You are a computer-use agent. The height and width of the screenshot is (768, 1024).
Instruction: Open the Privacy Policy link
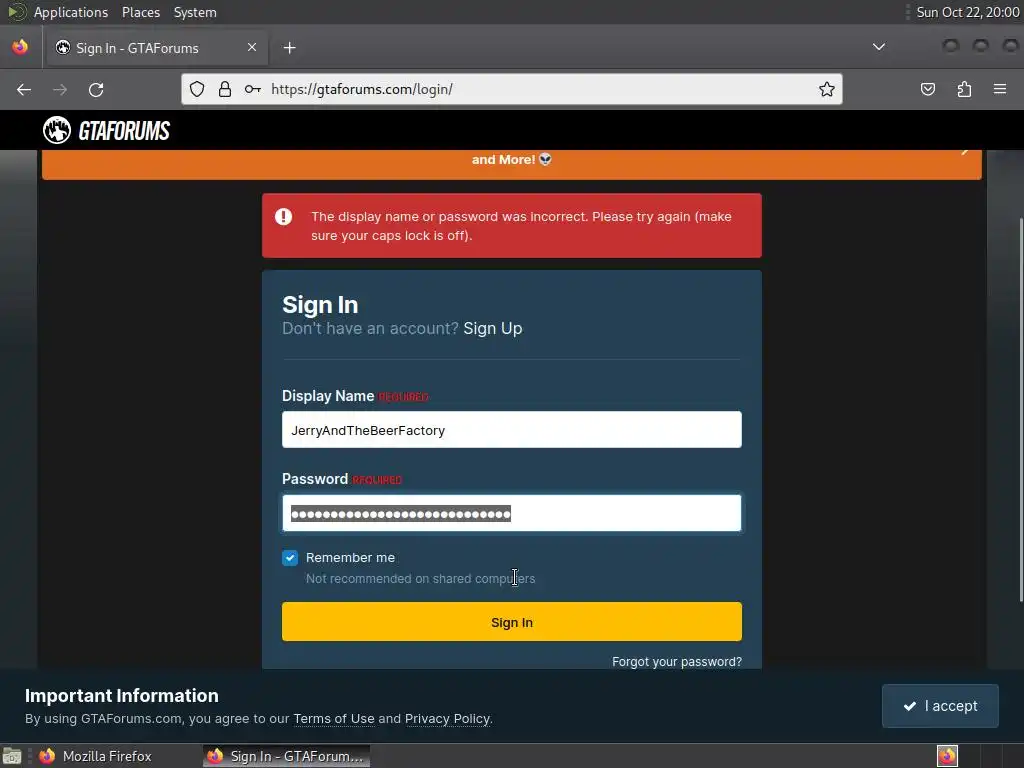[447, 718]
